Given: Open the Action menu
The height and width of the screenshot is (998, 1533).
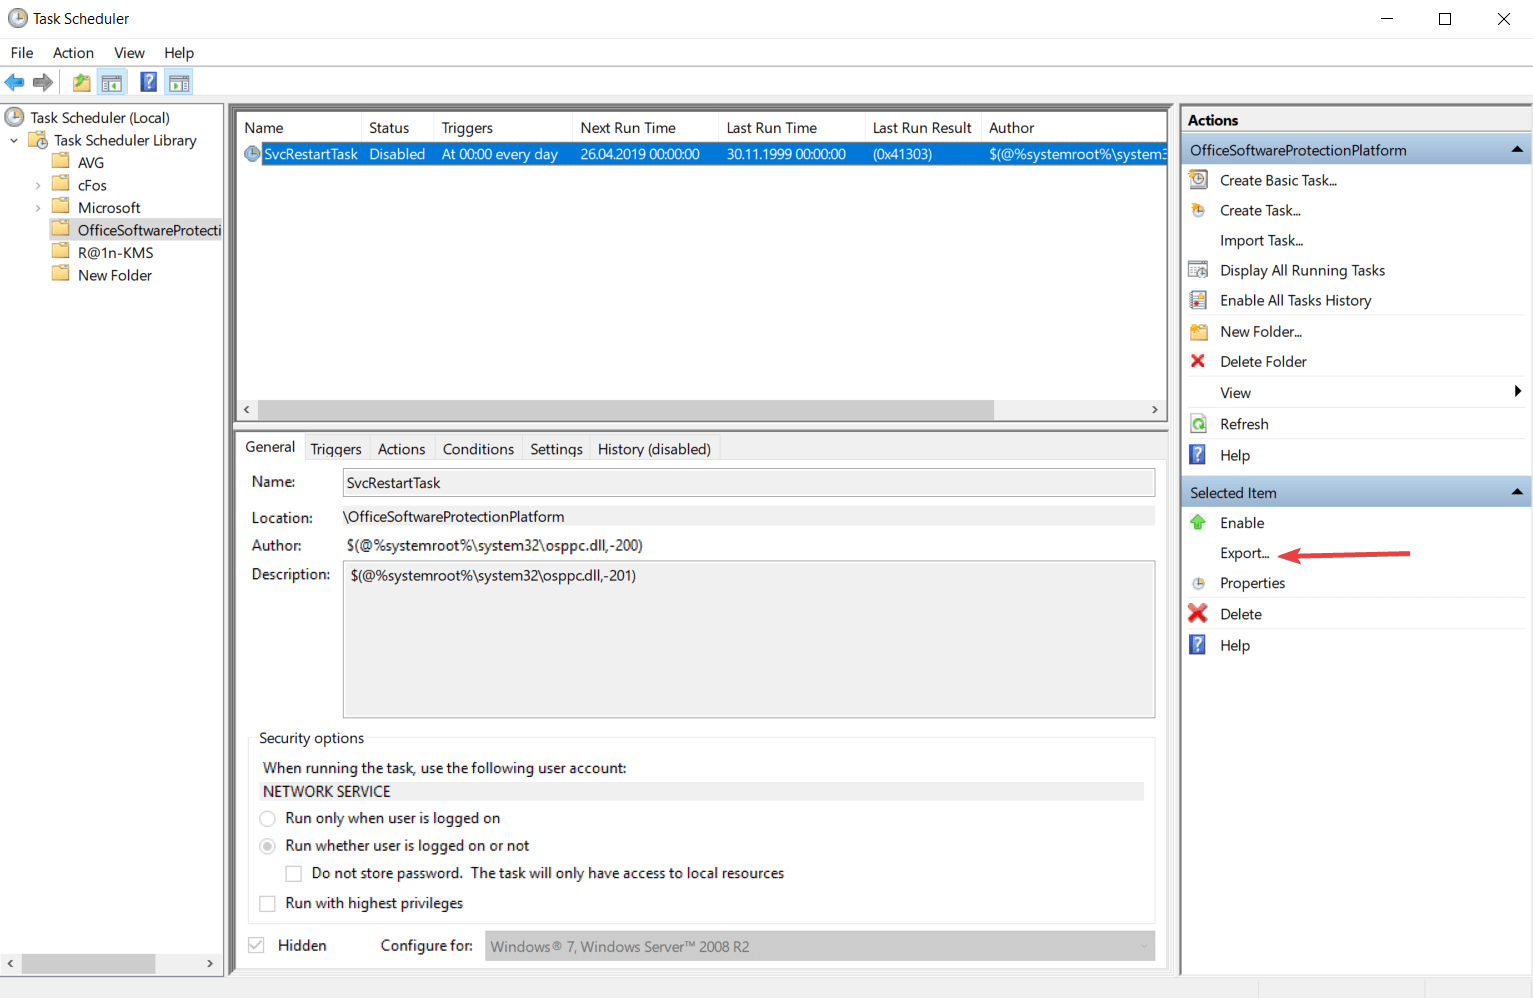Looking at the screenshot, I should pyautogui.click(x=73, y=52).
